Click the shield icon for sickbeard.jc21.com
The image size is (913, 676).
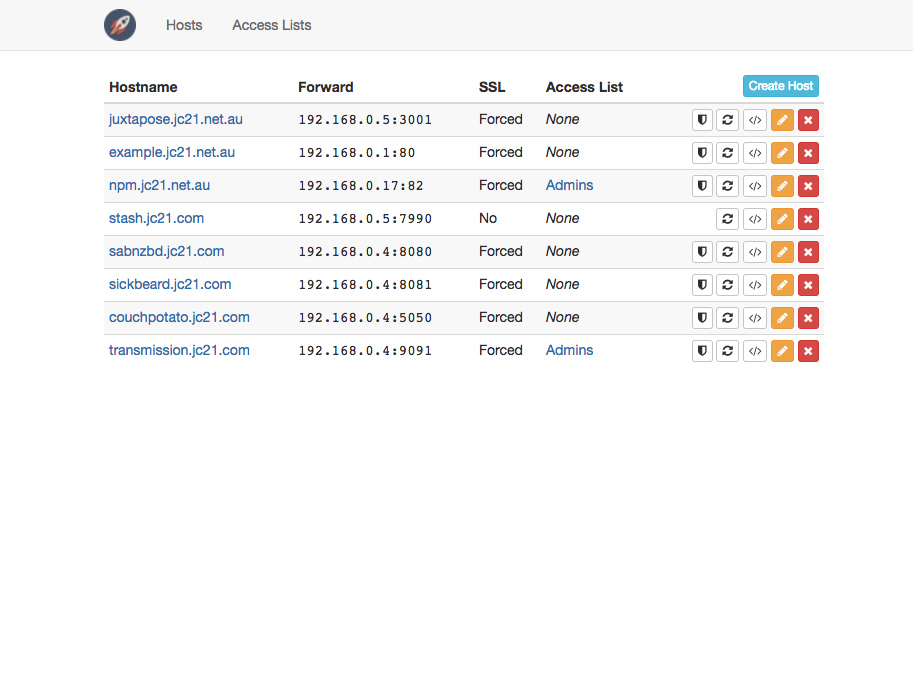click(x=702, y=285)
